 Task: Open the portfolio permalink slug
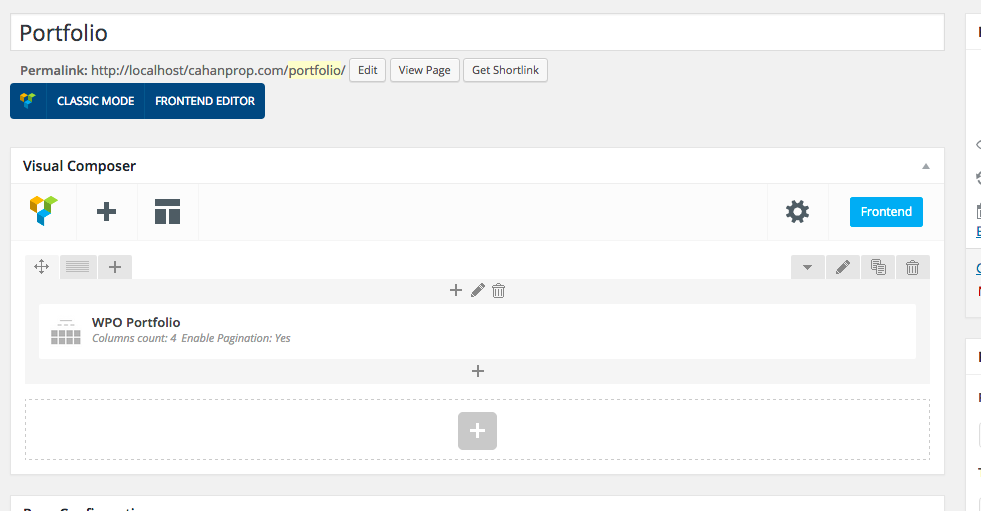click(315, 70)
